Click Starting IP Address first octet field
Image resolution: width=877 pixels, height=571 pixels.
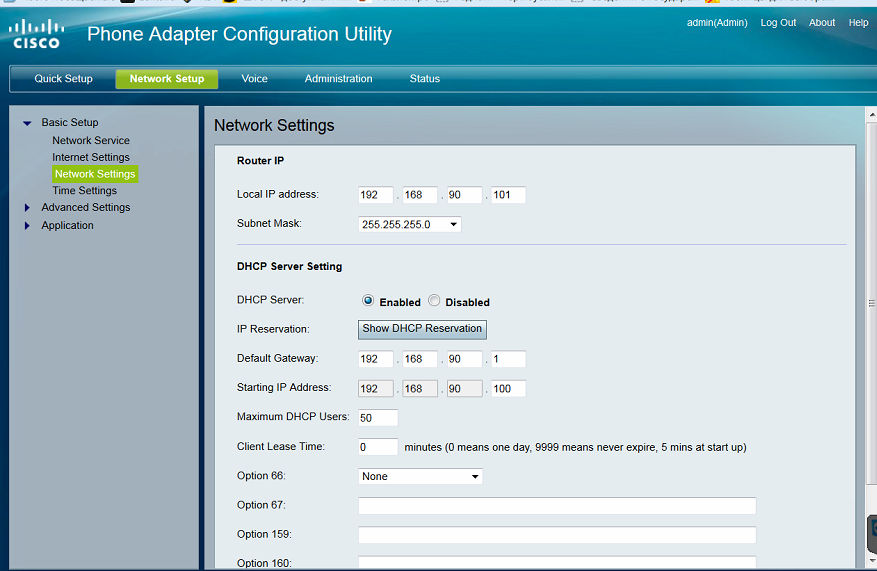[x=375, y=389]
